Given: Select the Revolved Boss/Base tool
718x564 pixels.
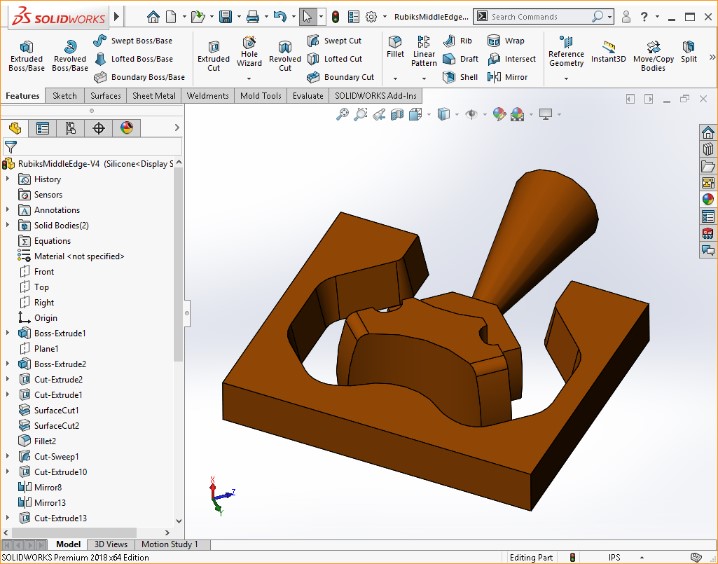Looking at the screenshot, I should click(x=70, y=56).
